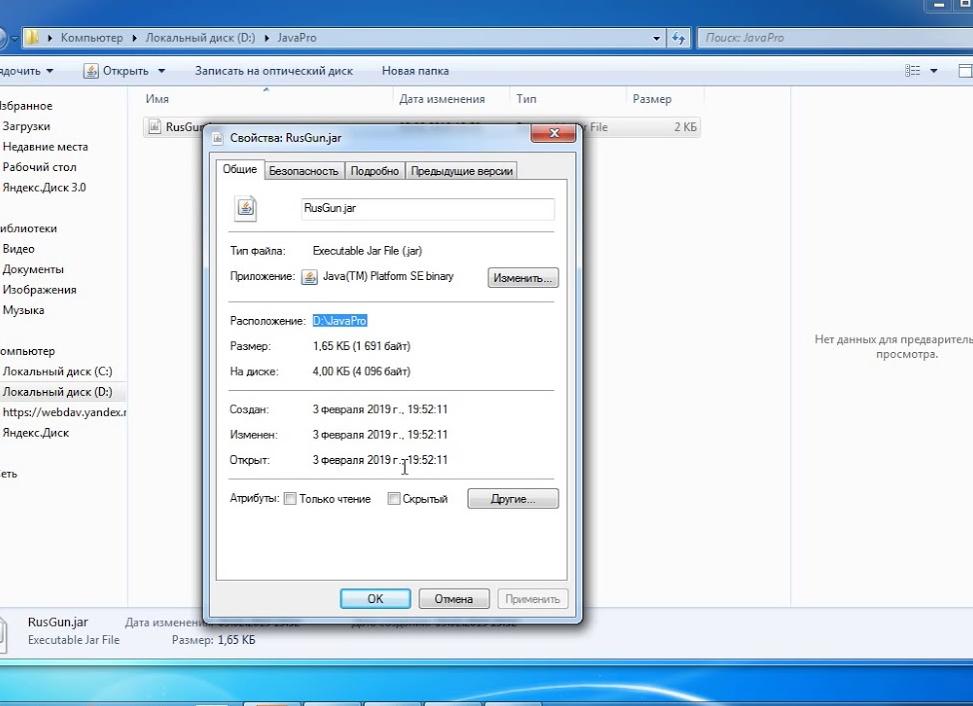This screenshot has height=706, width=973.
Task: Open Загрузки in the sidebar
Action: pos(26,126)
